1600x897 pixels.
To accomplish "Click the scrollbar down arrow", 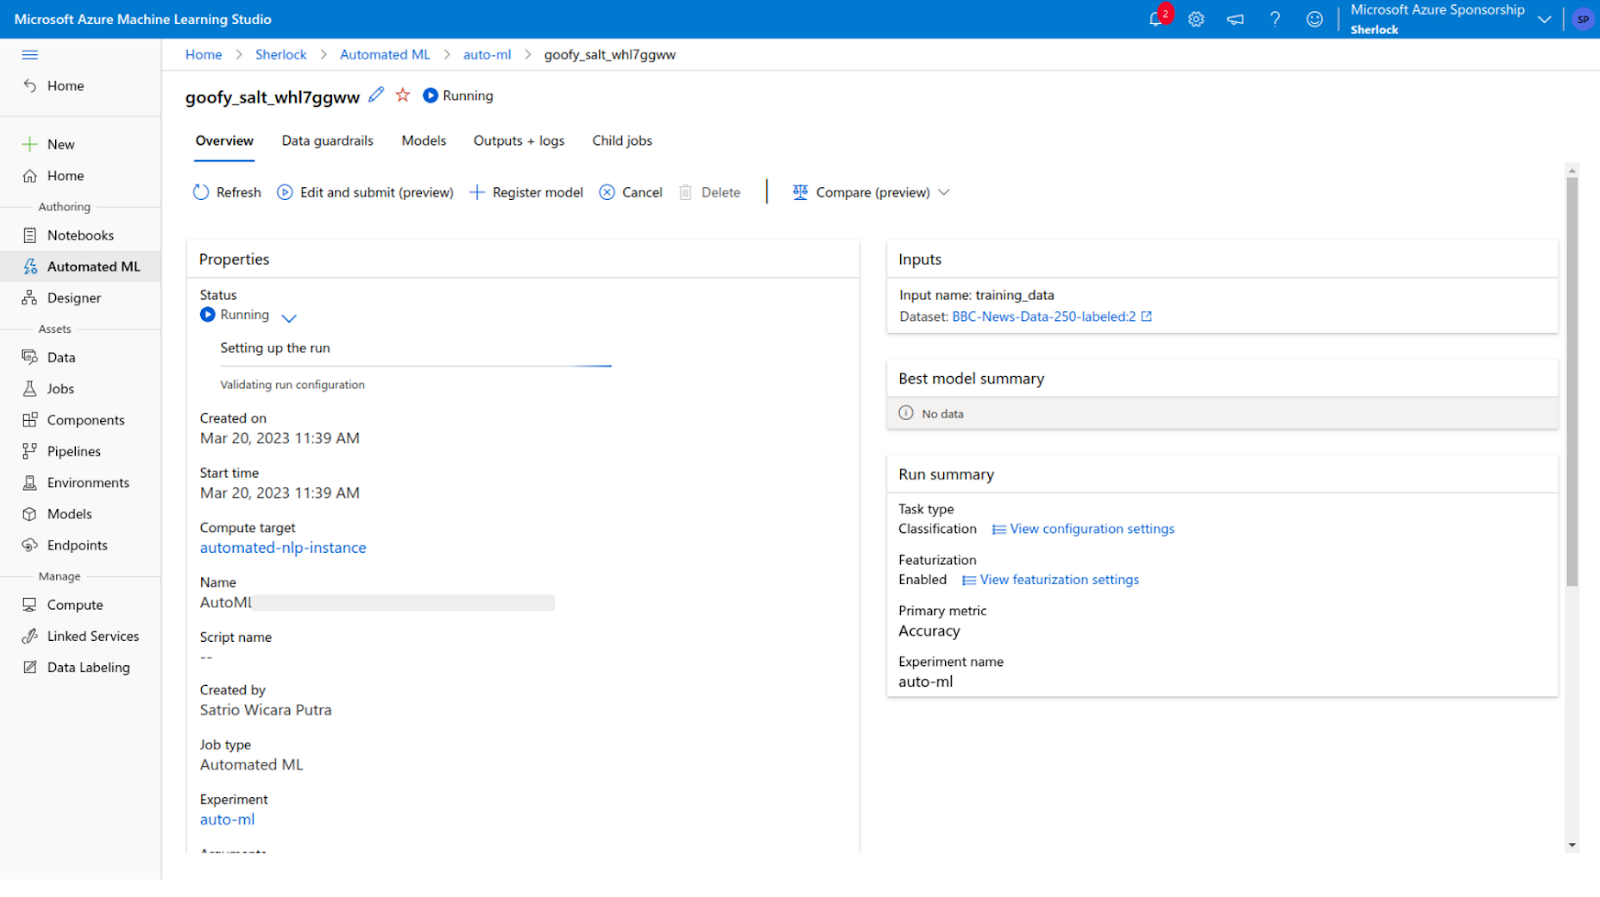I will 1572,845.
